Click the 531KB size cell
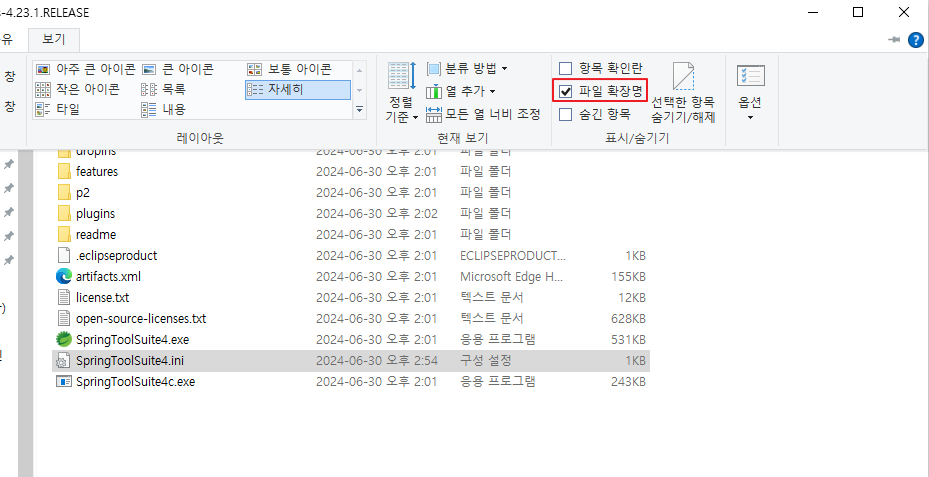Screen dimensions: 929x477 (x=628, y=340)
